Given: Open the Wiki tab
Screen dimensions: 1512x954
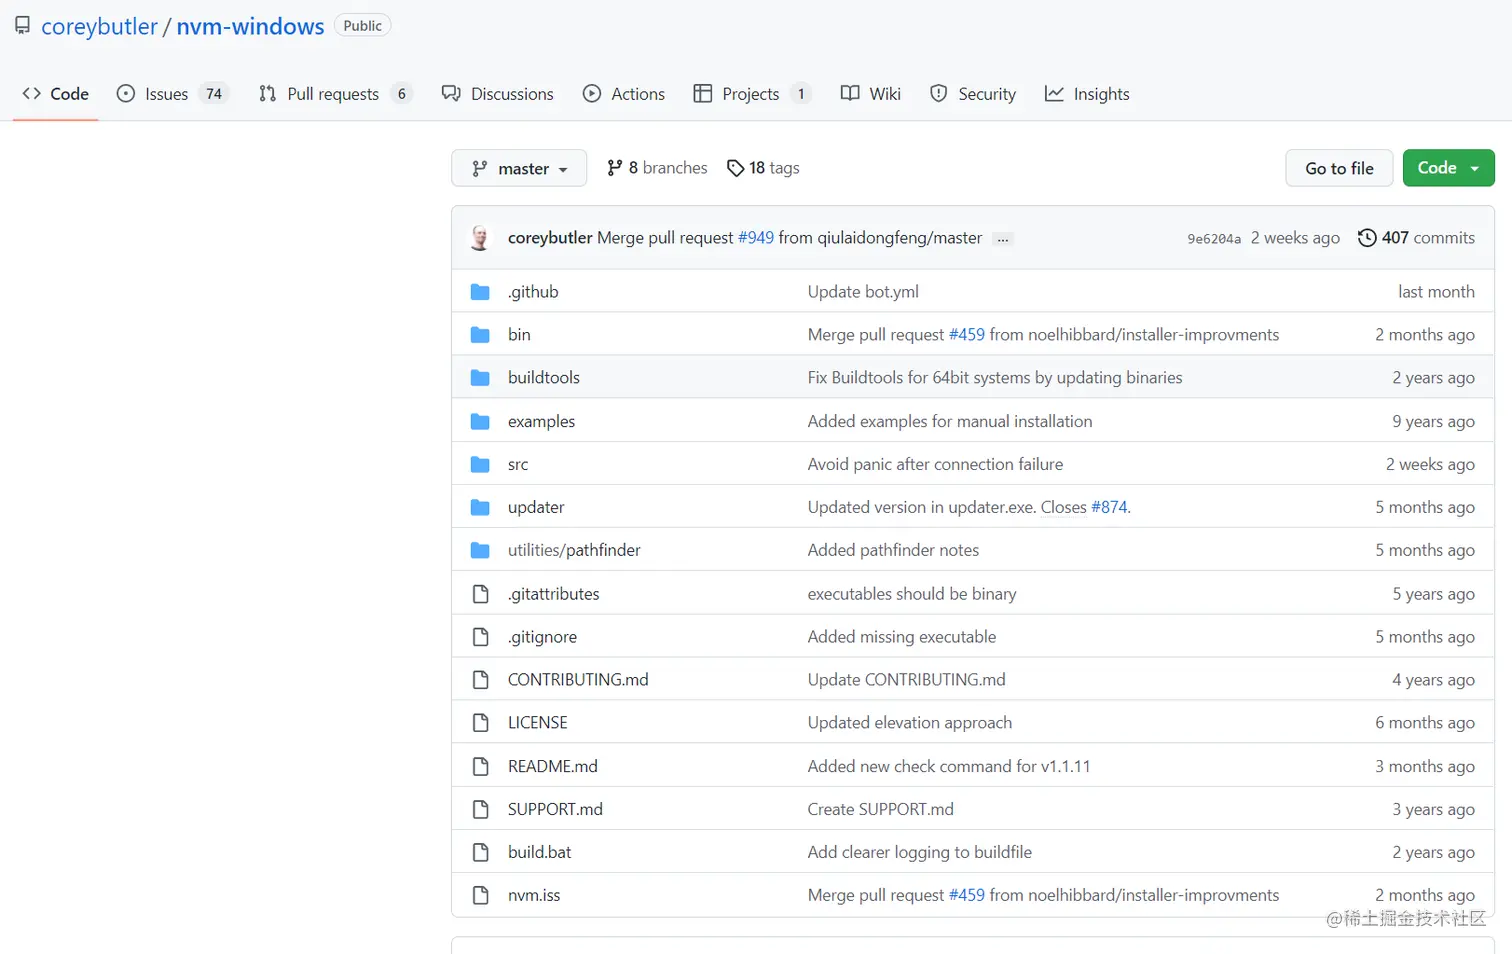Looking at the screenshot, I should [x=871, y=94].
